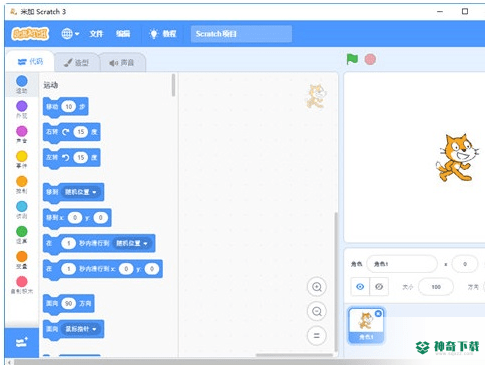Click the 90 direction value
489x365 pixels.
(x=68, y=303)
